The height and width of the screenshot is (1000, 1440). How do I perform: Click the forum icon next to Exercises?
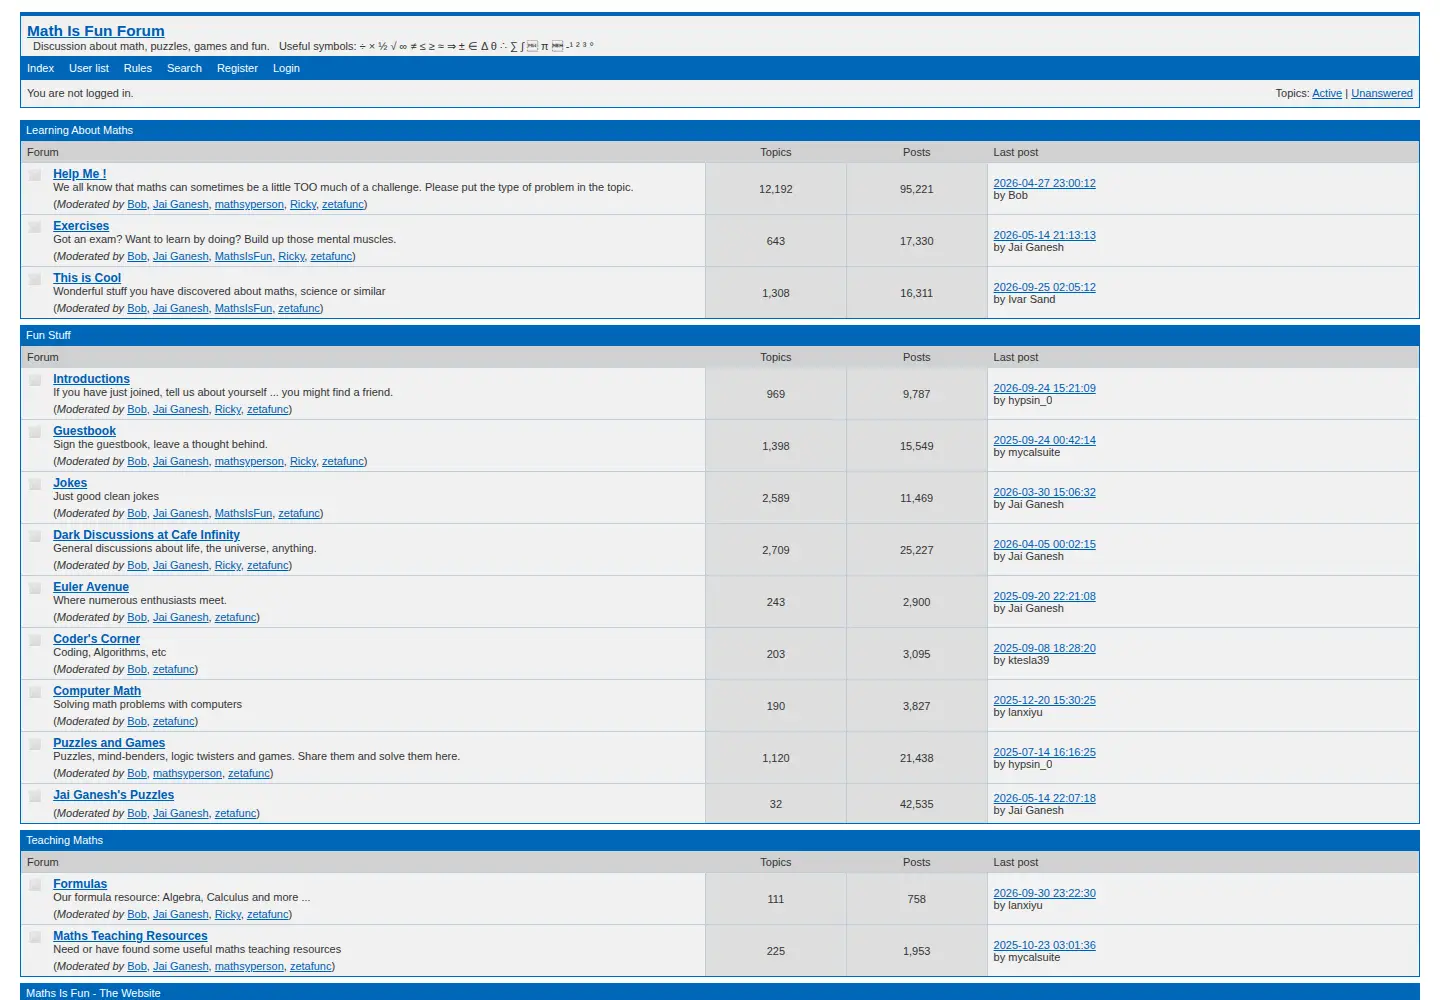pyautogui.click(x=35, y=227)
